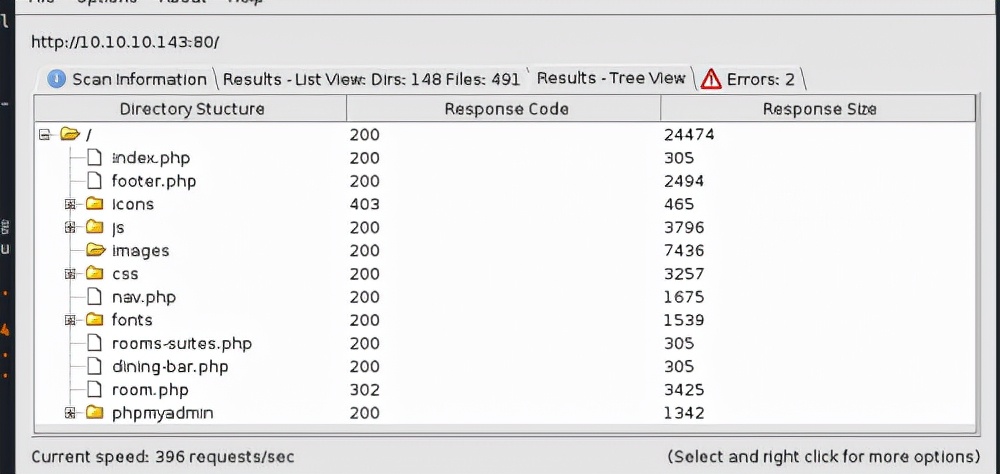
Task: Click response size 2494 of footer.php
Action: pyautogui.click(x=684, y=181)
